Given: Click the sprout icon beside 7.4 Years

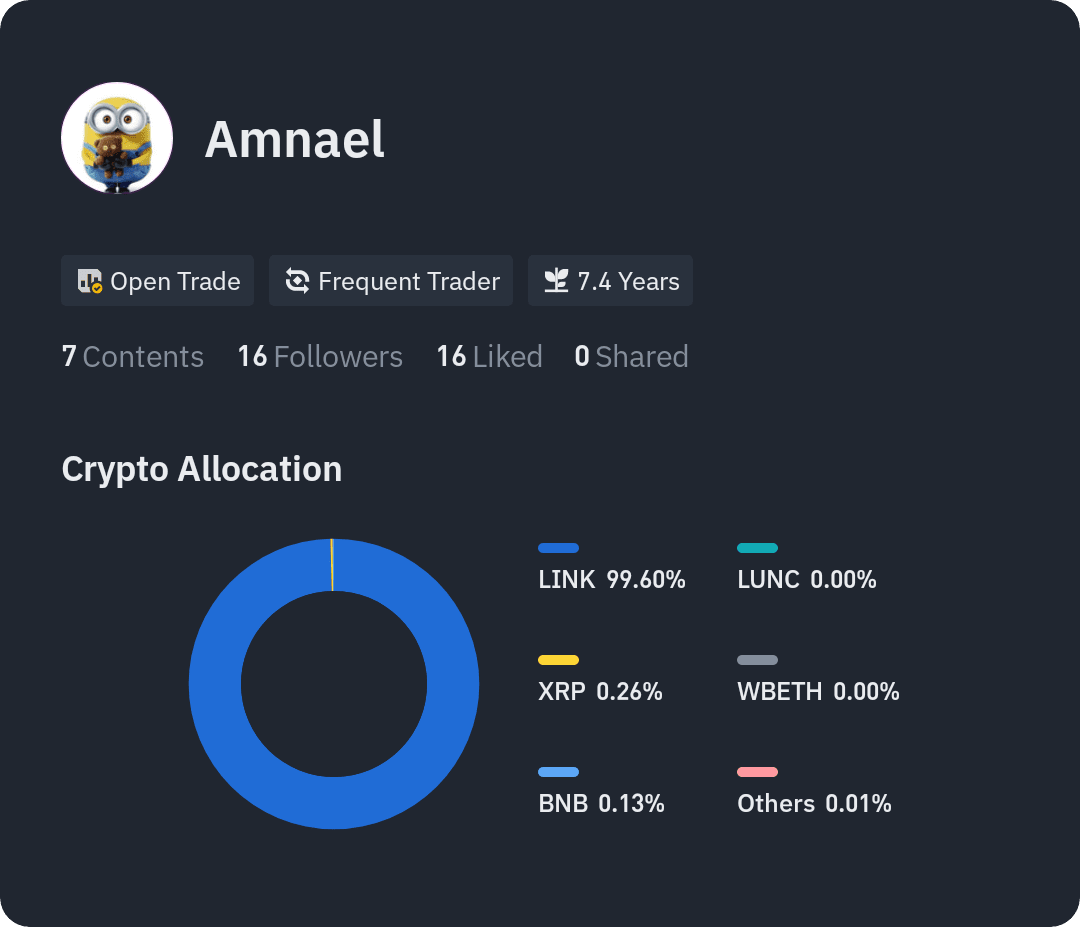Looking at the screenshot, I should (x=557, y=281).
